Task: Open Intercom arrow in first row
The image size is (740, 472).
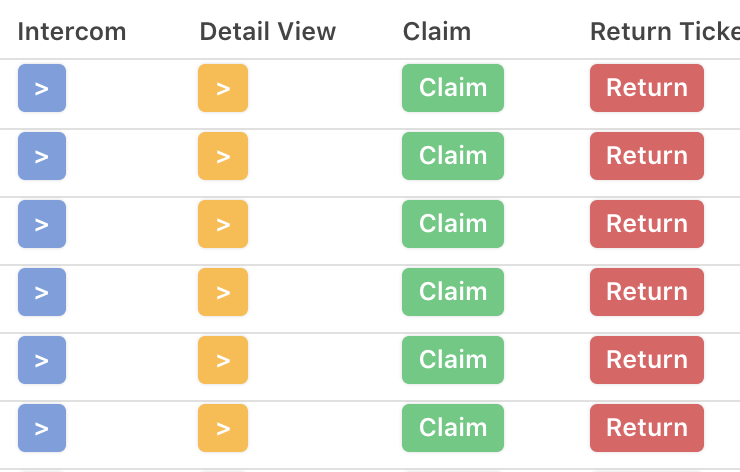Action: (x=42, y=88)
